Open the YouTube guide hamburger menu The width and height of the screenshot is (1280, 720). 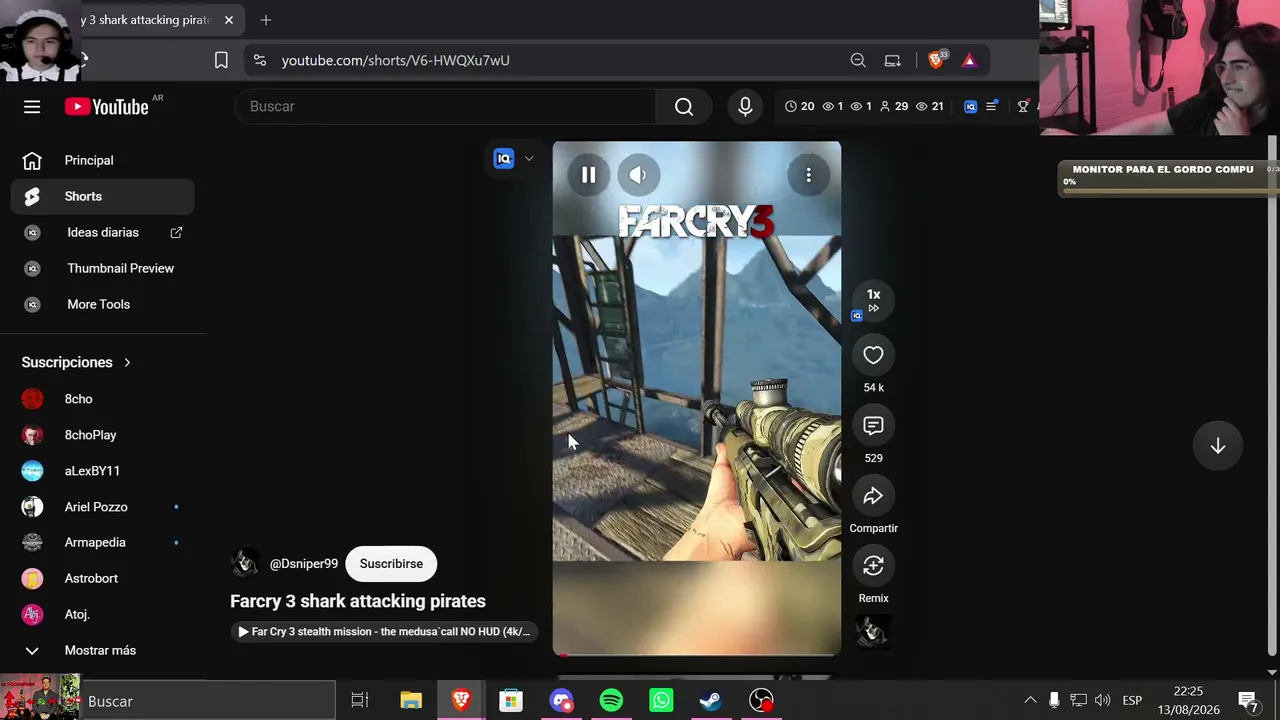[32, 106]
